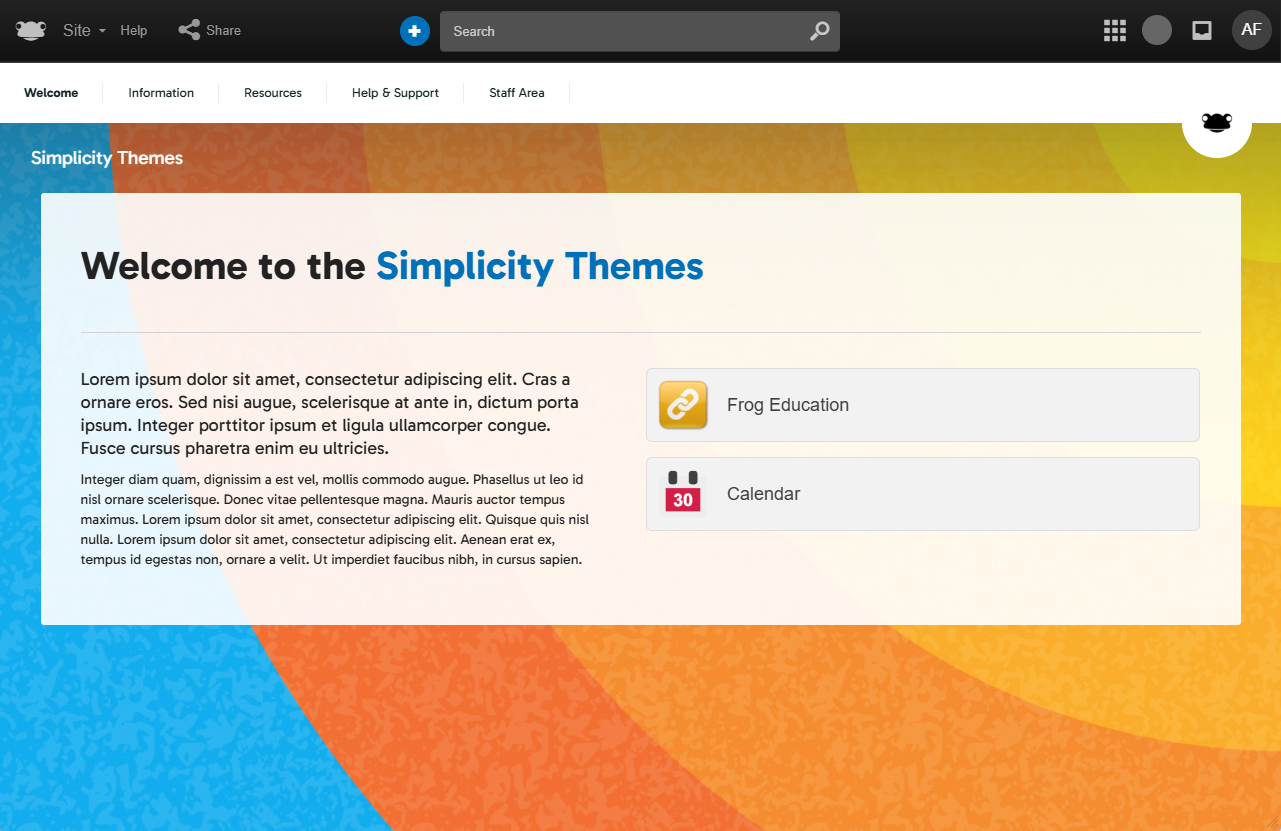1281x831 pixels.
Task: Select the Welcome page tab
Action: coord(51,93)
